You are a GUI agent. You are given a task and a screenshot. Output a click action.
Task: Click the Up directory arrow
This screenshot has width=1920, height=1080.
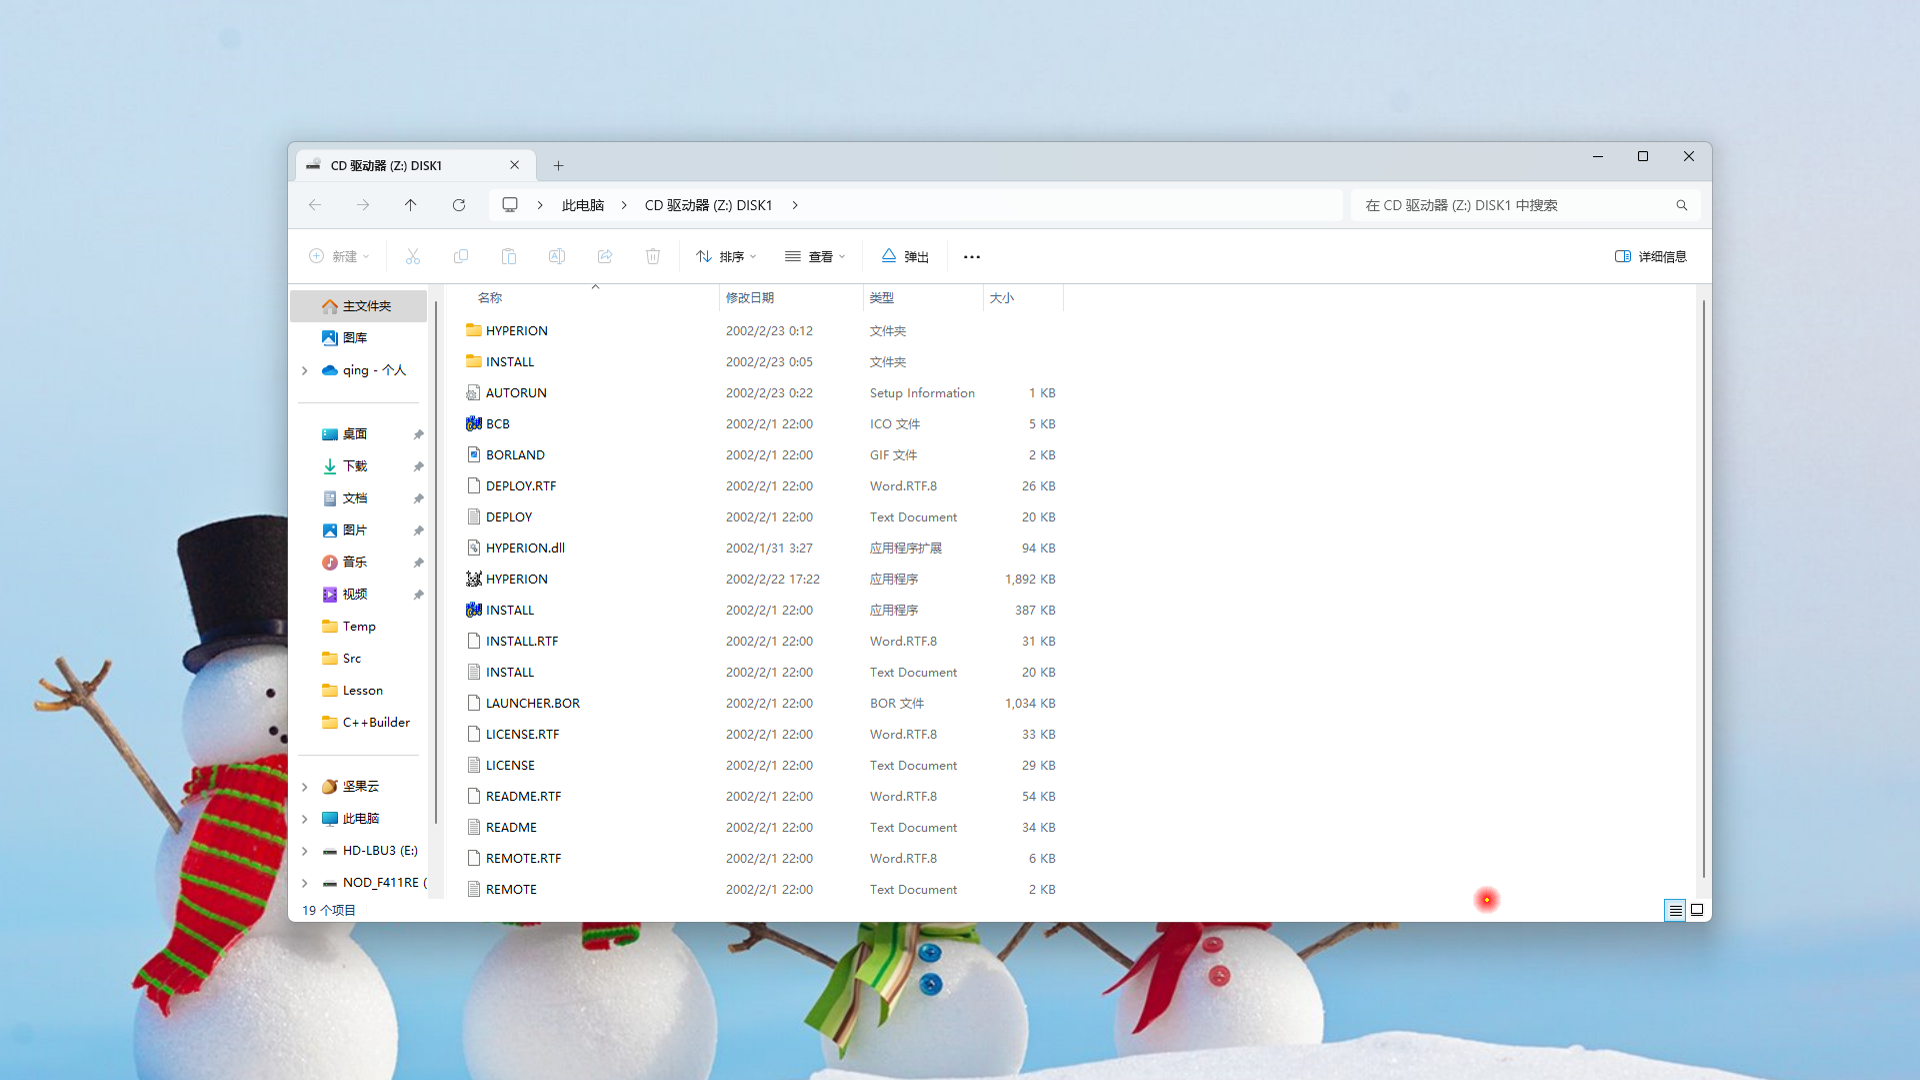[x=410, y=205]
